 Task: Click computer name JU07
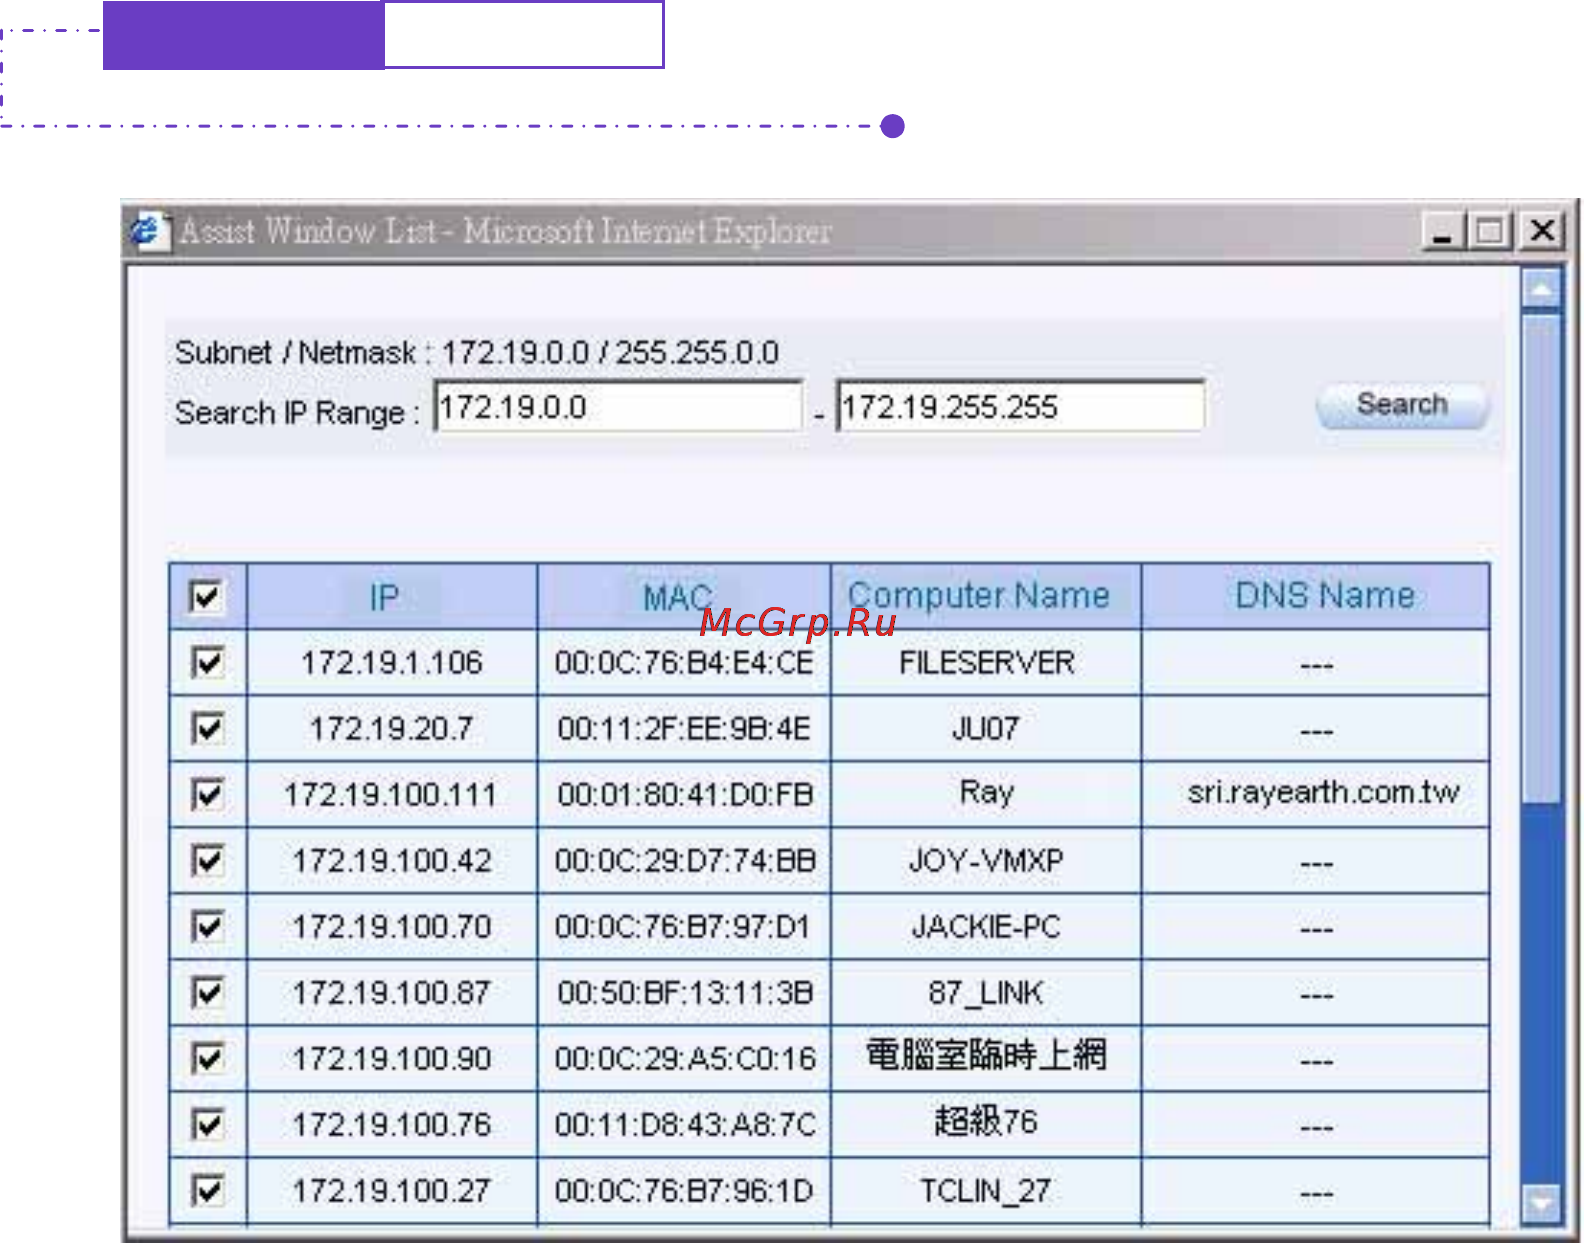coord(986,729)
